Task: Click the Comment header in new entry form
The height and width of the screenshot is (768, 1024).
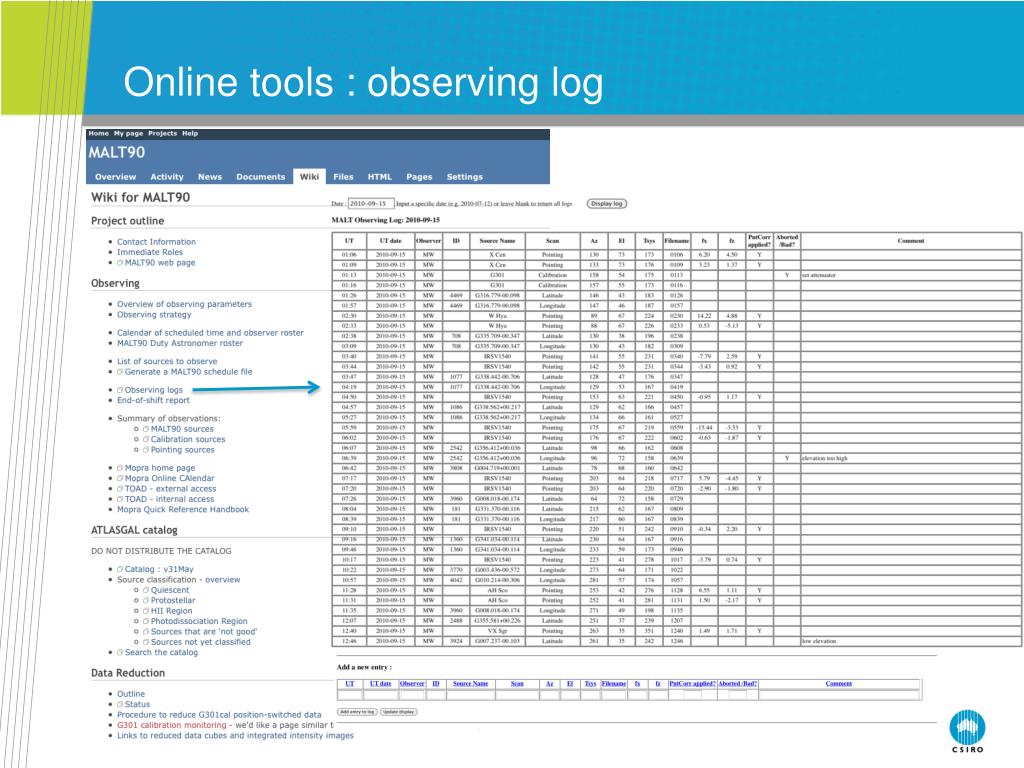Action: 839,684
